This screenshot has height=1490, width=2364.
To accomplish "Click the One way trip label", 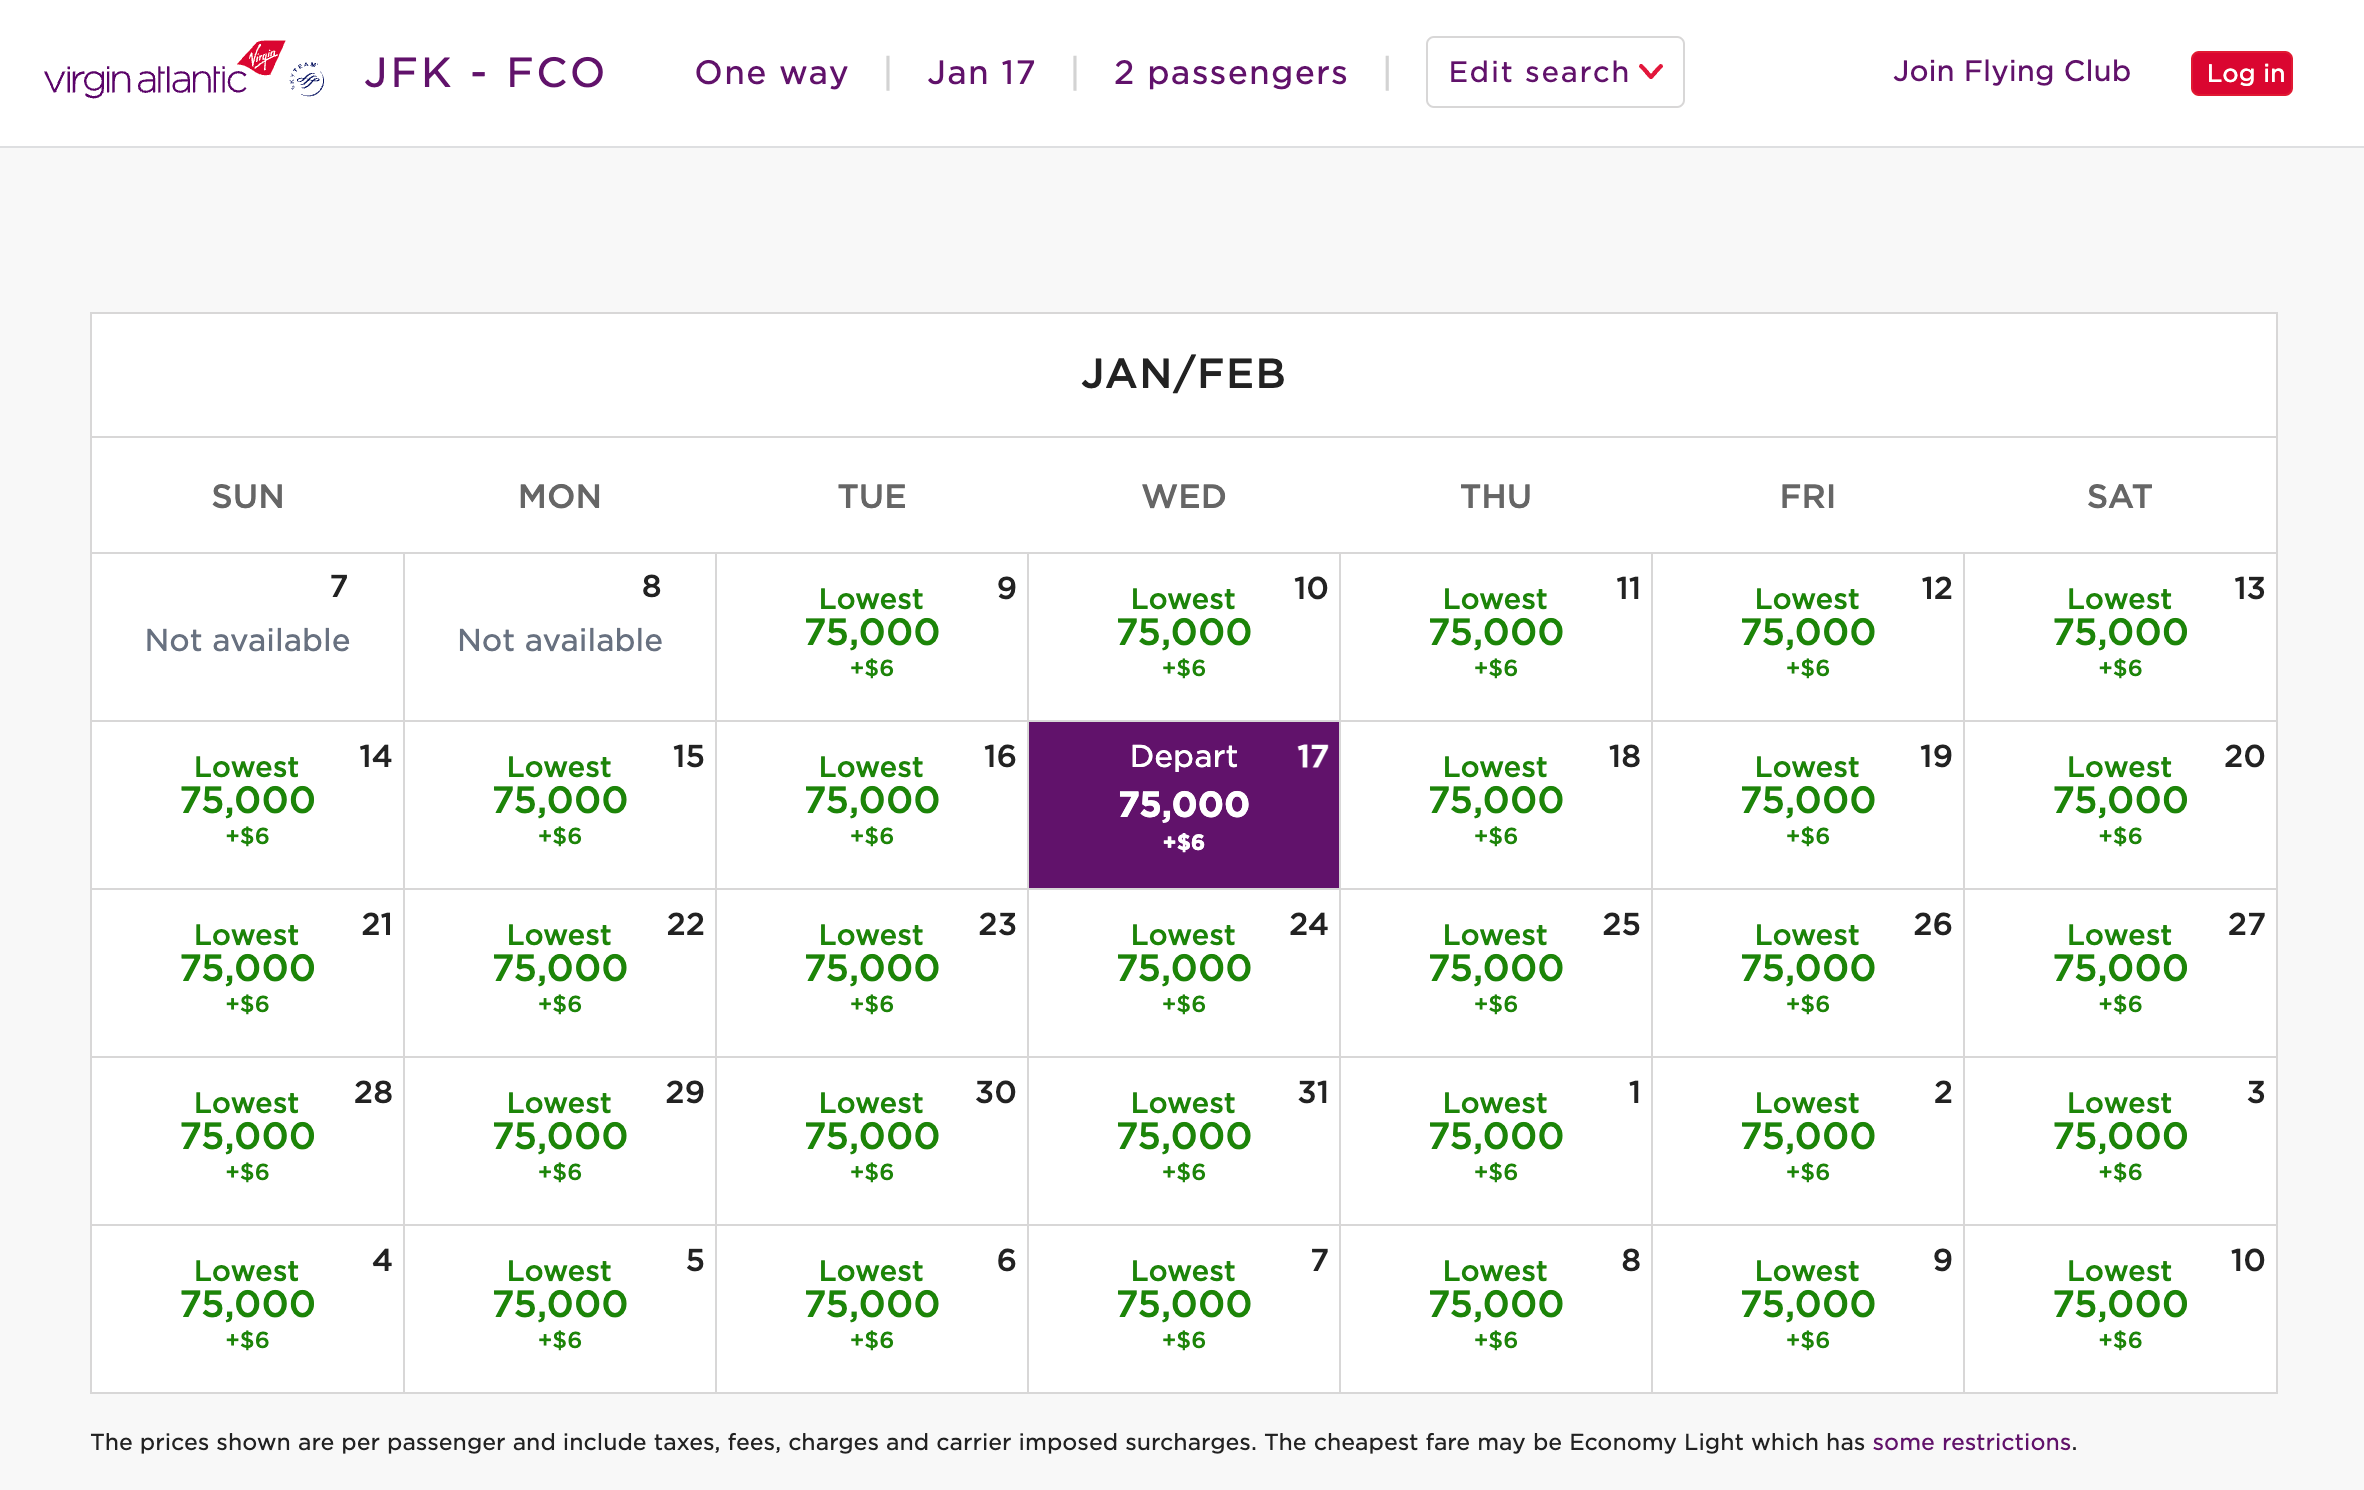I will tap(771, 72).
